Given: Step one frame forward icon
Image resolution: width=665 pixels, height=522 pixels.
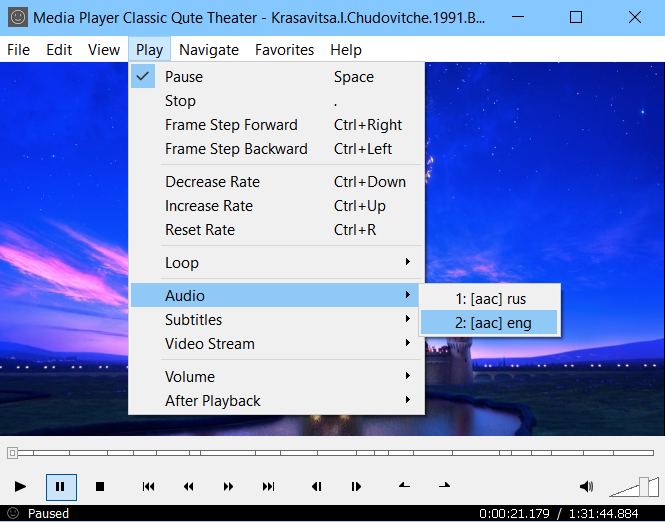Looking at the screenshot, I should pyautogui.click(x=356, y=487).
